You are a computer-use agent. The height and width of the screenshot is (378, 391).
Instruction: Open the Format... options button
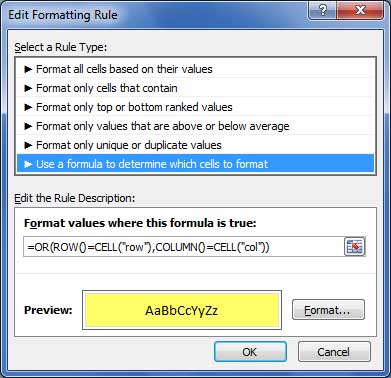pos(328,310)
